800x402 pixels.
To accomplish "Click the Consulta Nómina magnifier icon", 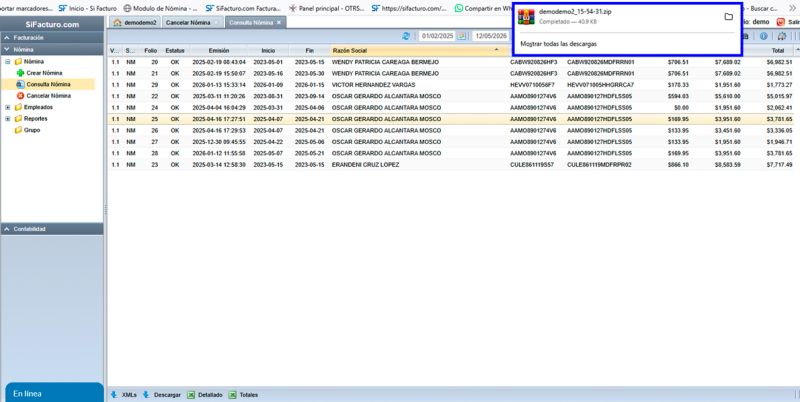I will pos(20,84).
